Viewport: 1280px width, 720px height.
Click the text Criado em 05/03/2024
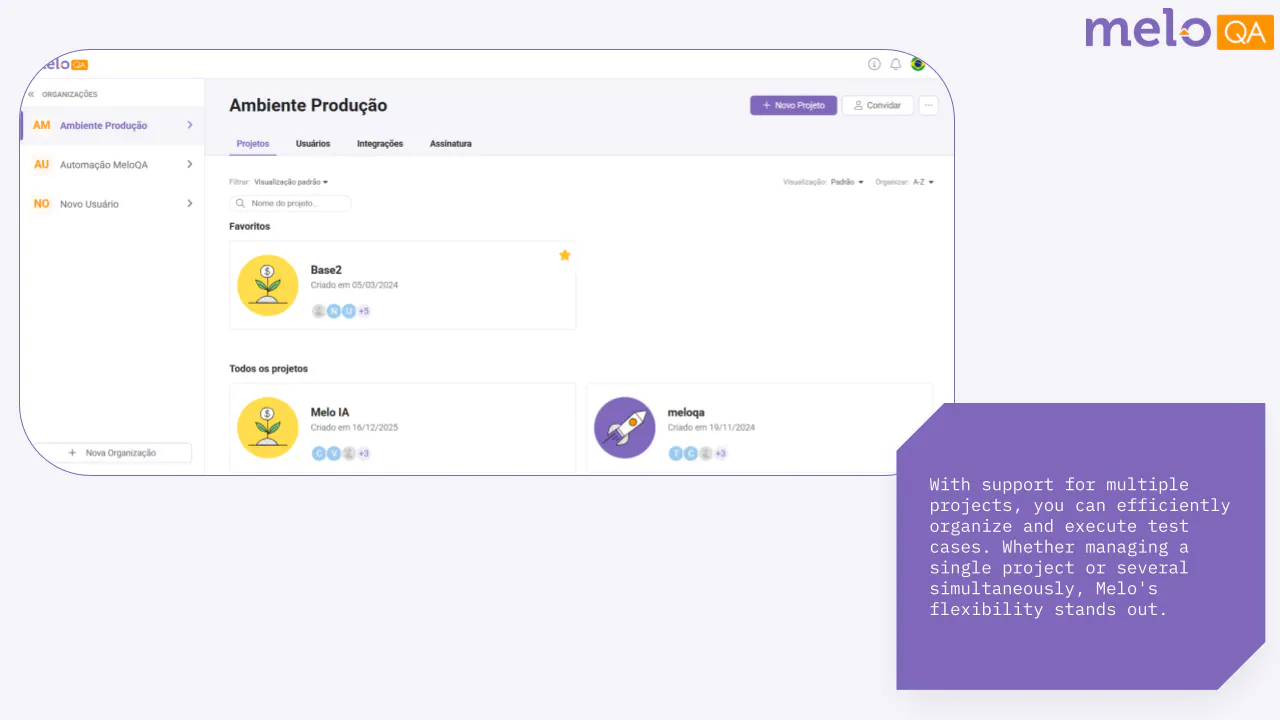[x=354, y=285]
